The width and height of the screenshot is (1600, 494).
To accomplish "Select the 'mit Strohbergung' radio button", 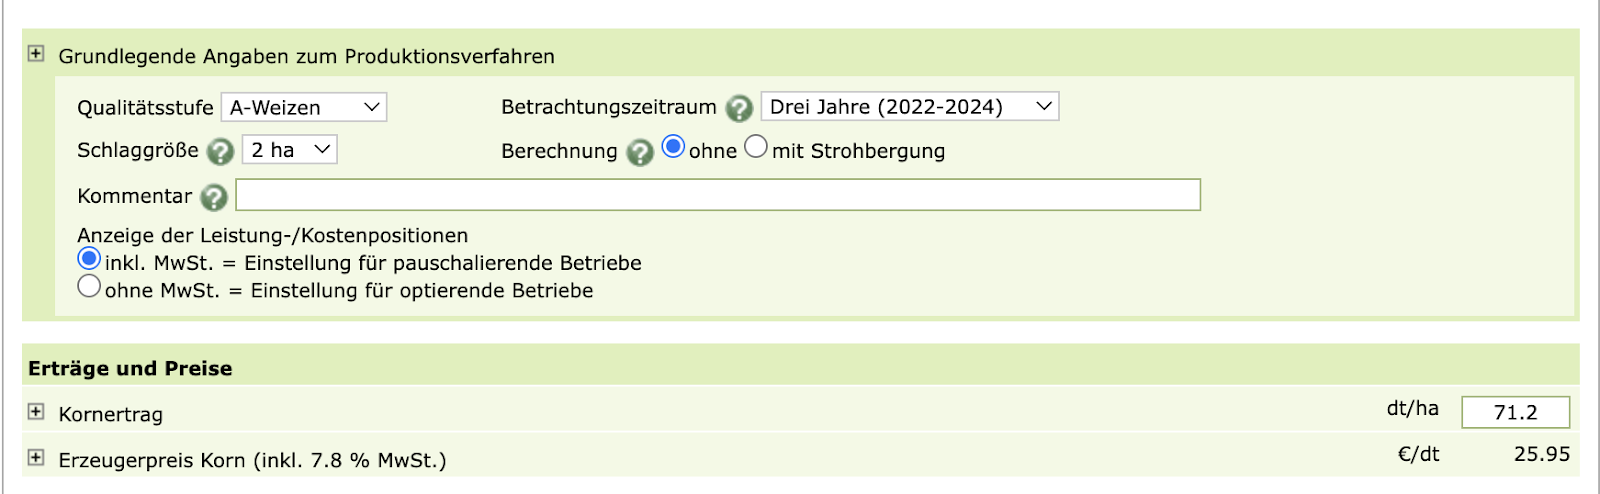I will tap(756, 147).
